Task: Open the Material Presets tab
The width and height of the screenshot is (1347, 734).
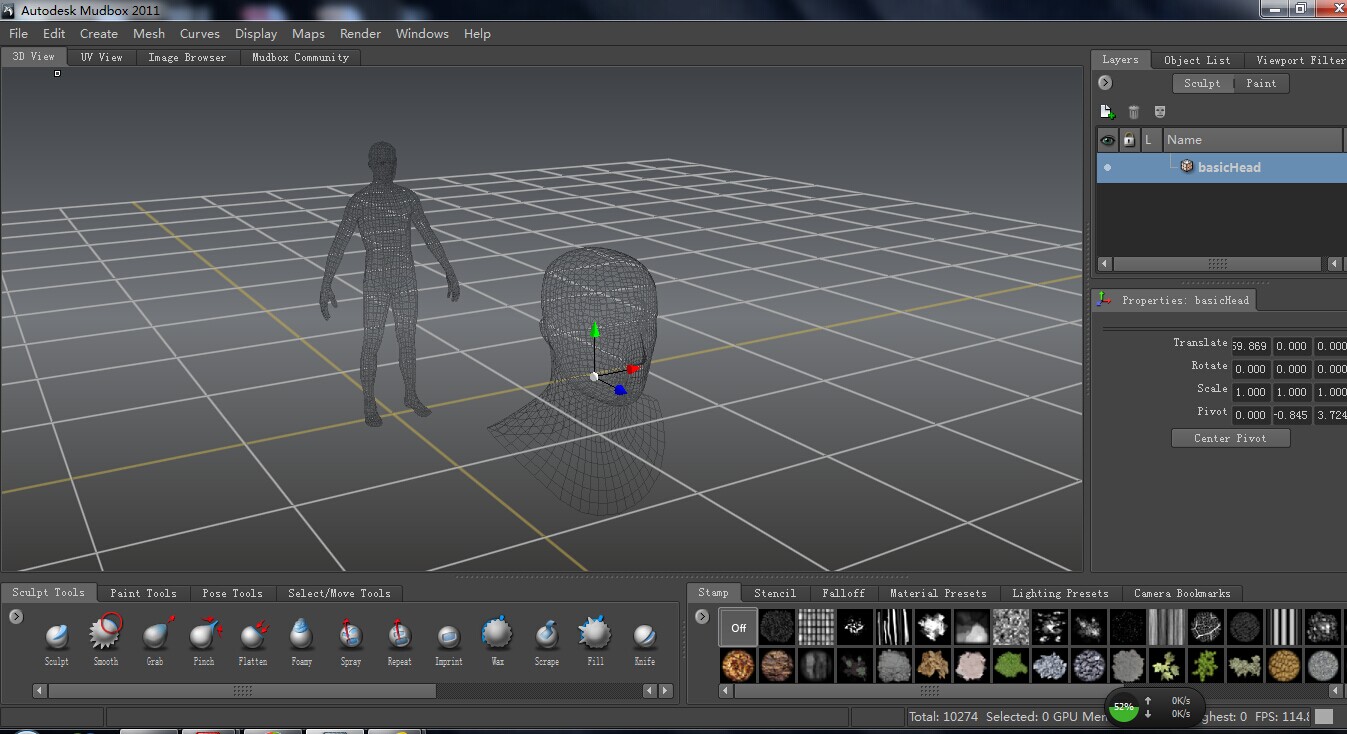Action: (x=938, y=593)
